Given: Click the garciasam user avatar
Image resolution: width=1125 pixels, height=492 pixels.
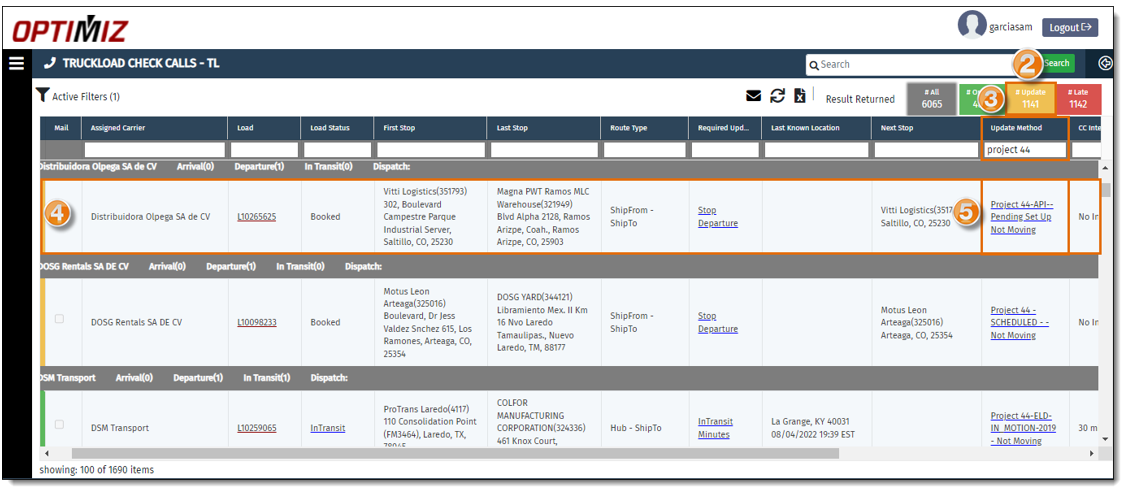Looking at the screenshot, I should [972, 26].
